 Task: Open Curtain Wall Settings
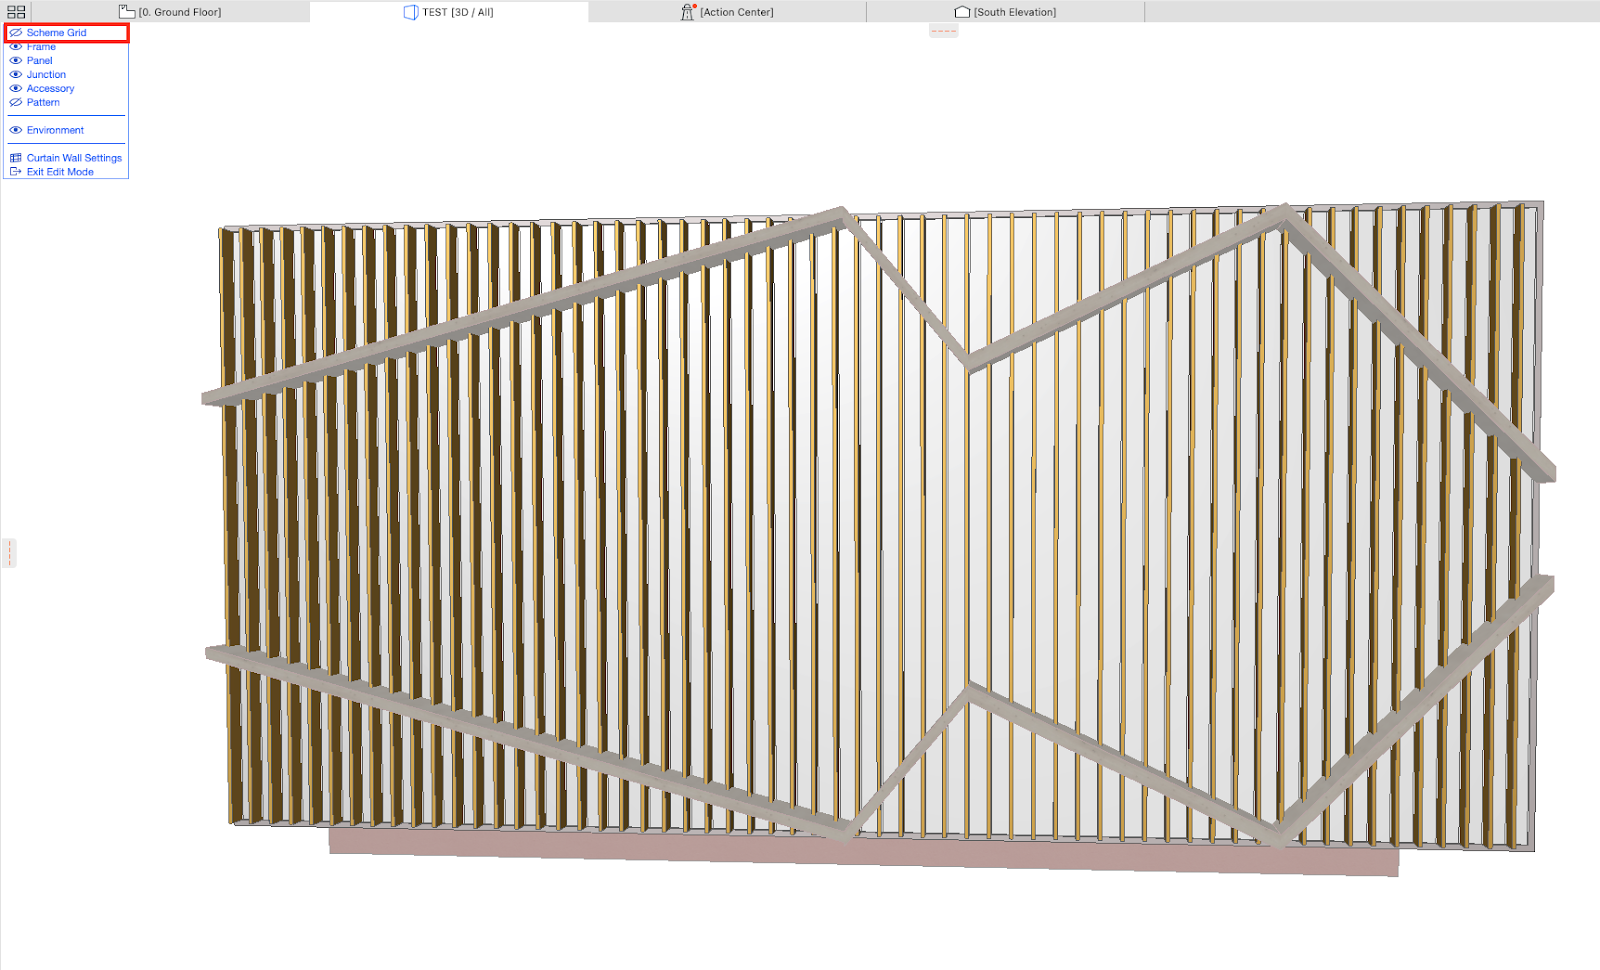(73, 157)
